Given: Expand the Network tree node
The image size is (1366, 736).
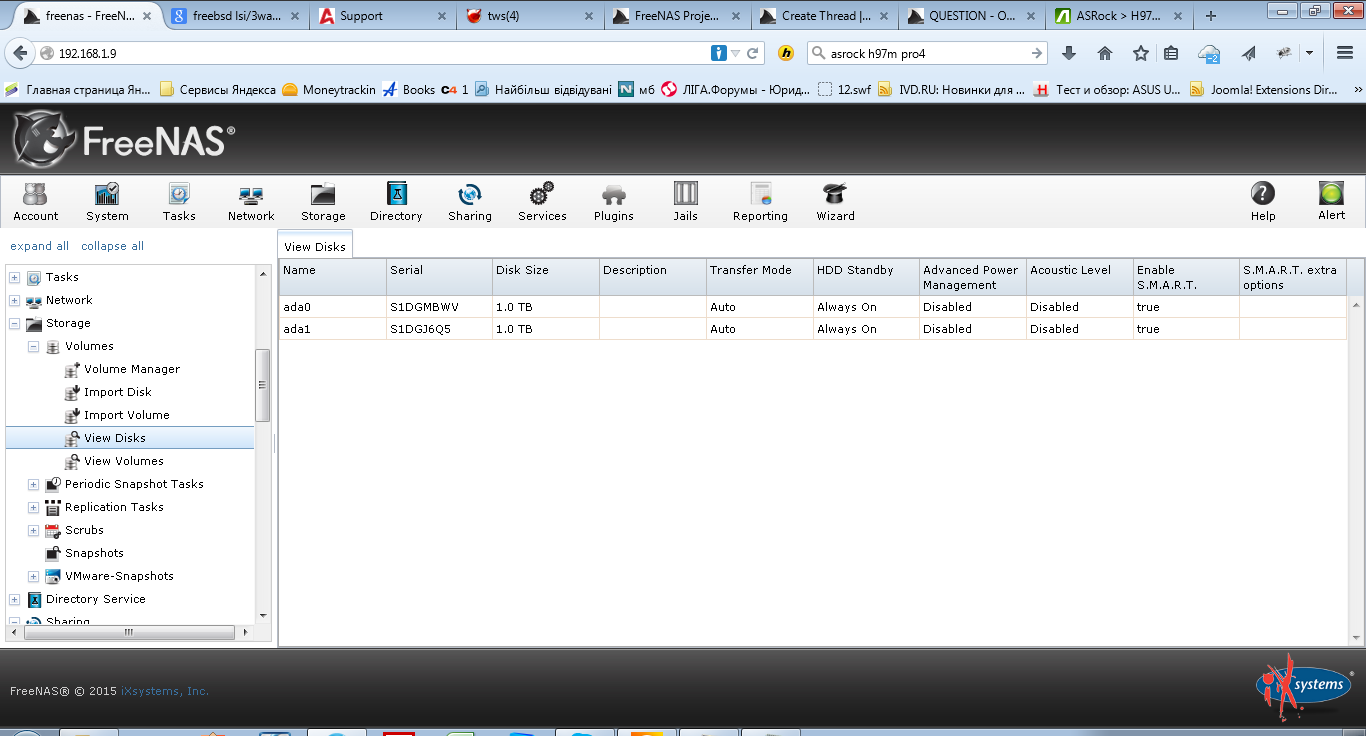Looking at the screenshot, I should pyautogui.click(x=14, y=300).
